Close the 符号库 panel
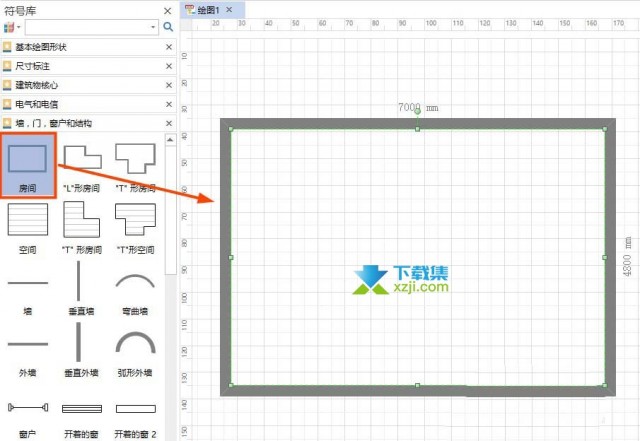This screenshot has width=640, height=441. [167, 11]
